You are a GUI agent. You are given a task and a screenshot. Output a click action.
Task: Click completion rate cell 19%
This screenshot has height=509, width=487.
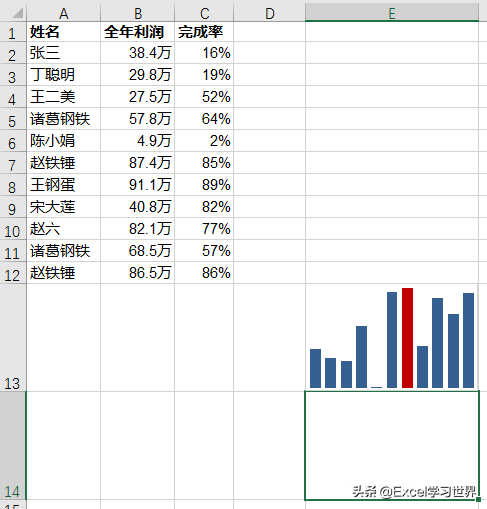(x=204, y=75)
